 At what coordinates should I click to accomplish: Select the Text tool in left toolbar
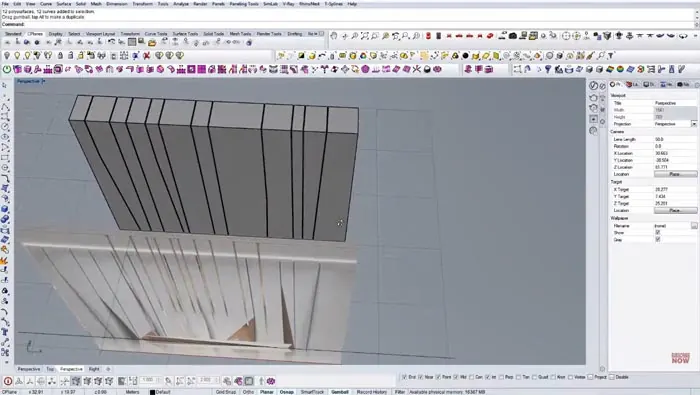coord(5,332)
